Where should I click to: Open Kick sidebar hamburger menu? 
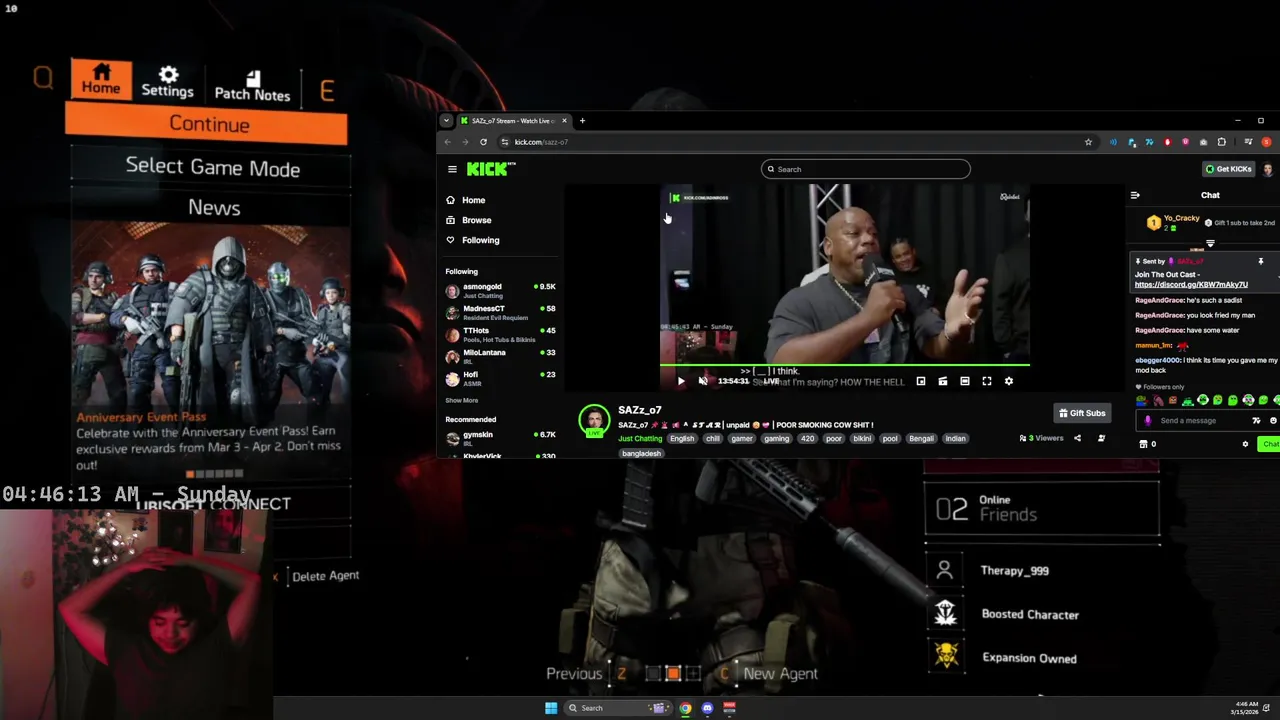click(452, 169)
